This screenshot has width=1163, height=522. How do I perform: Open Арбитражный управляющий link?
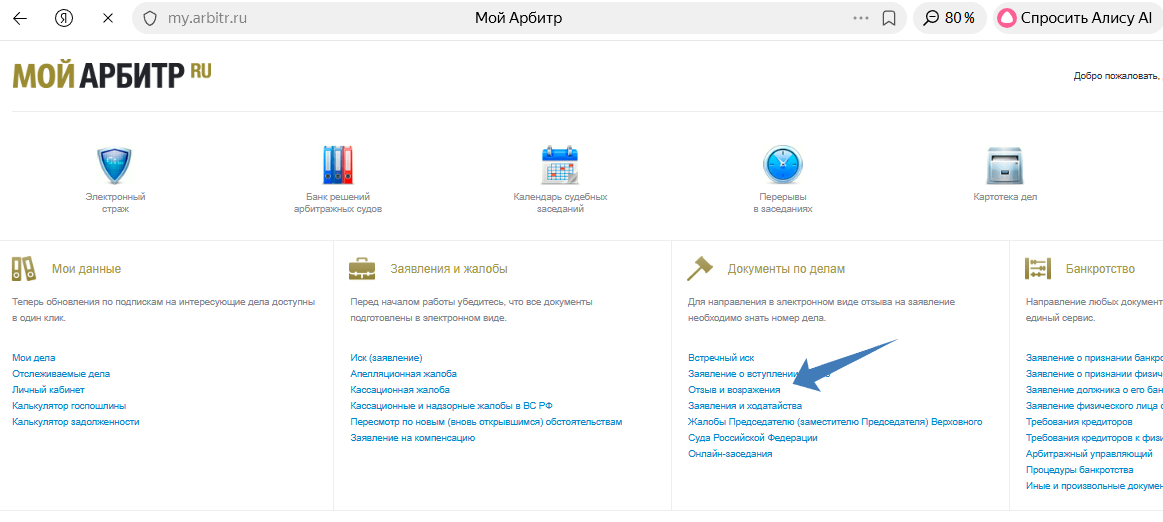coord(1089,453)
